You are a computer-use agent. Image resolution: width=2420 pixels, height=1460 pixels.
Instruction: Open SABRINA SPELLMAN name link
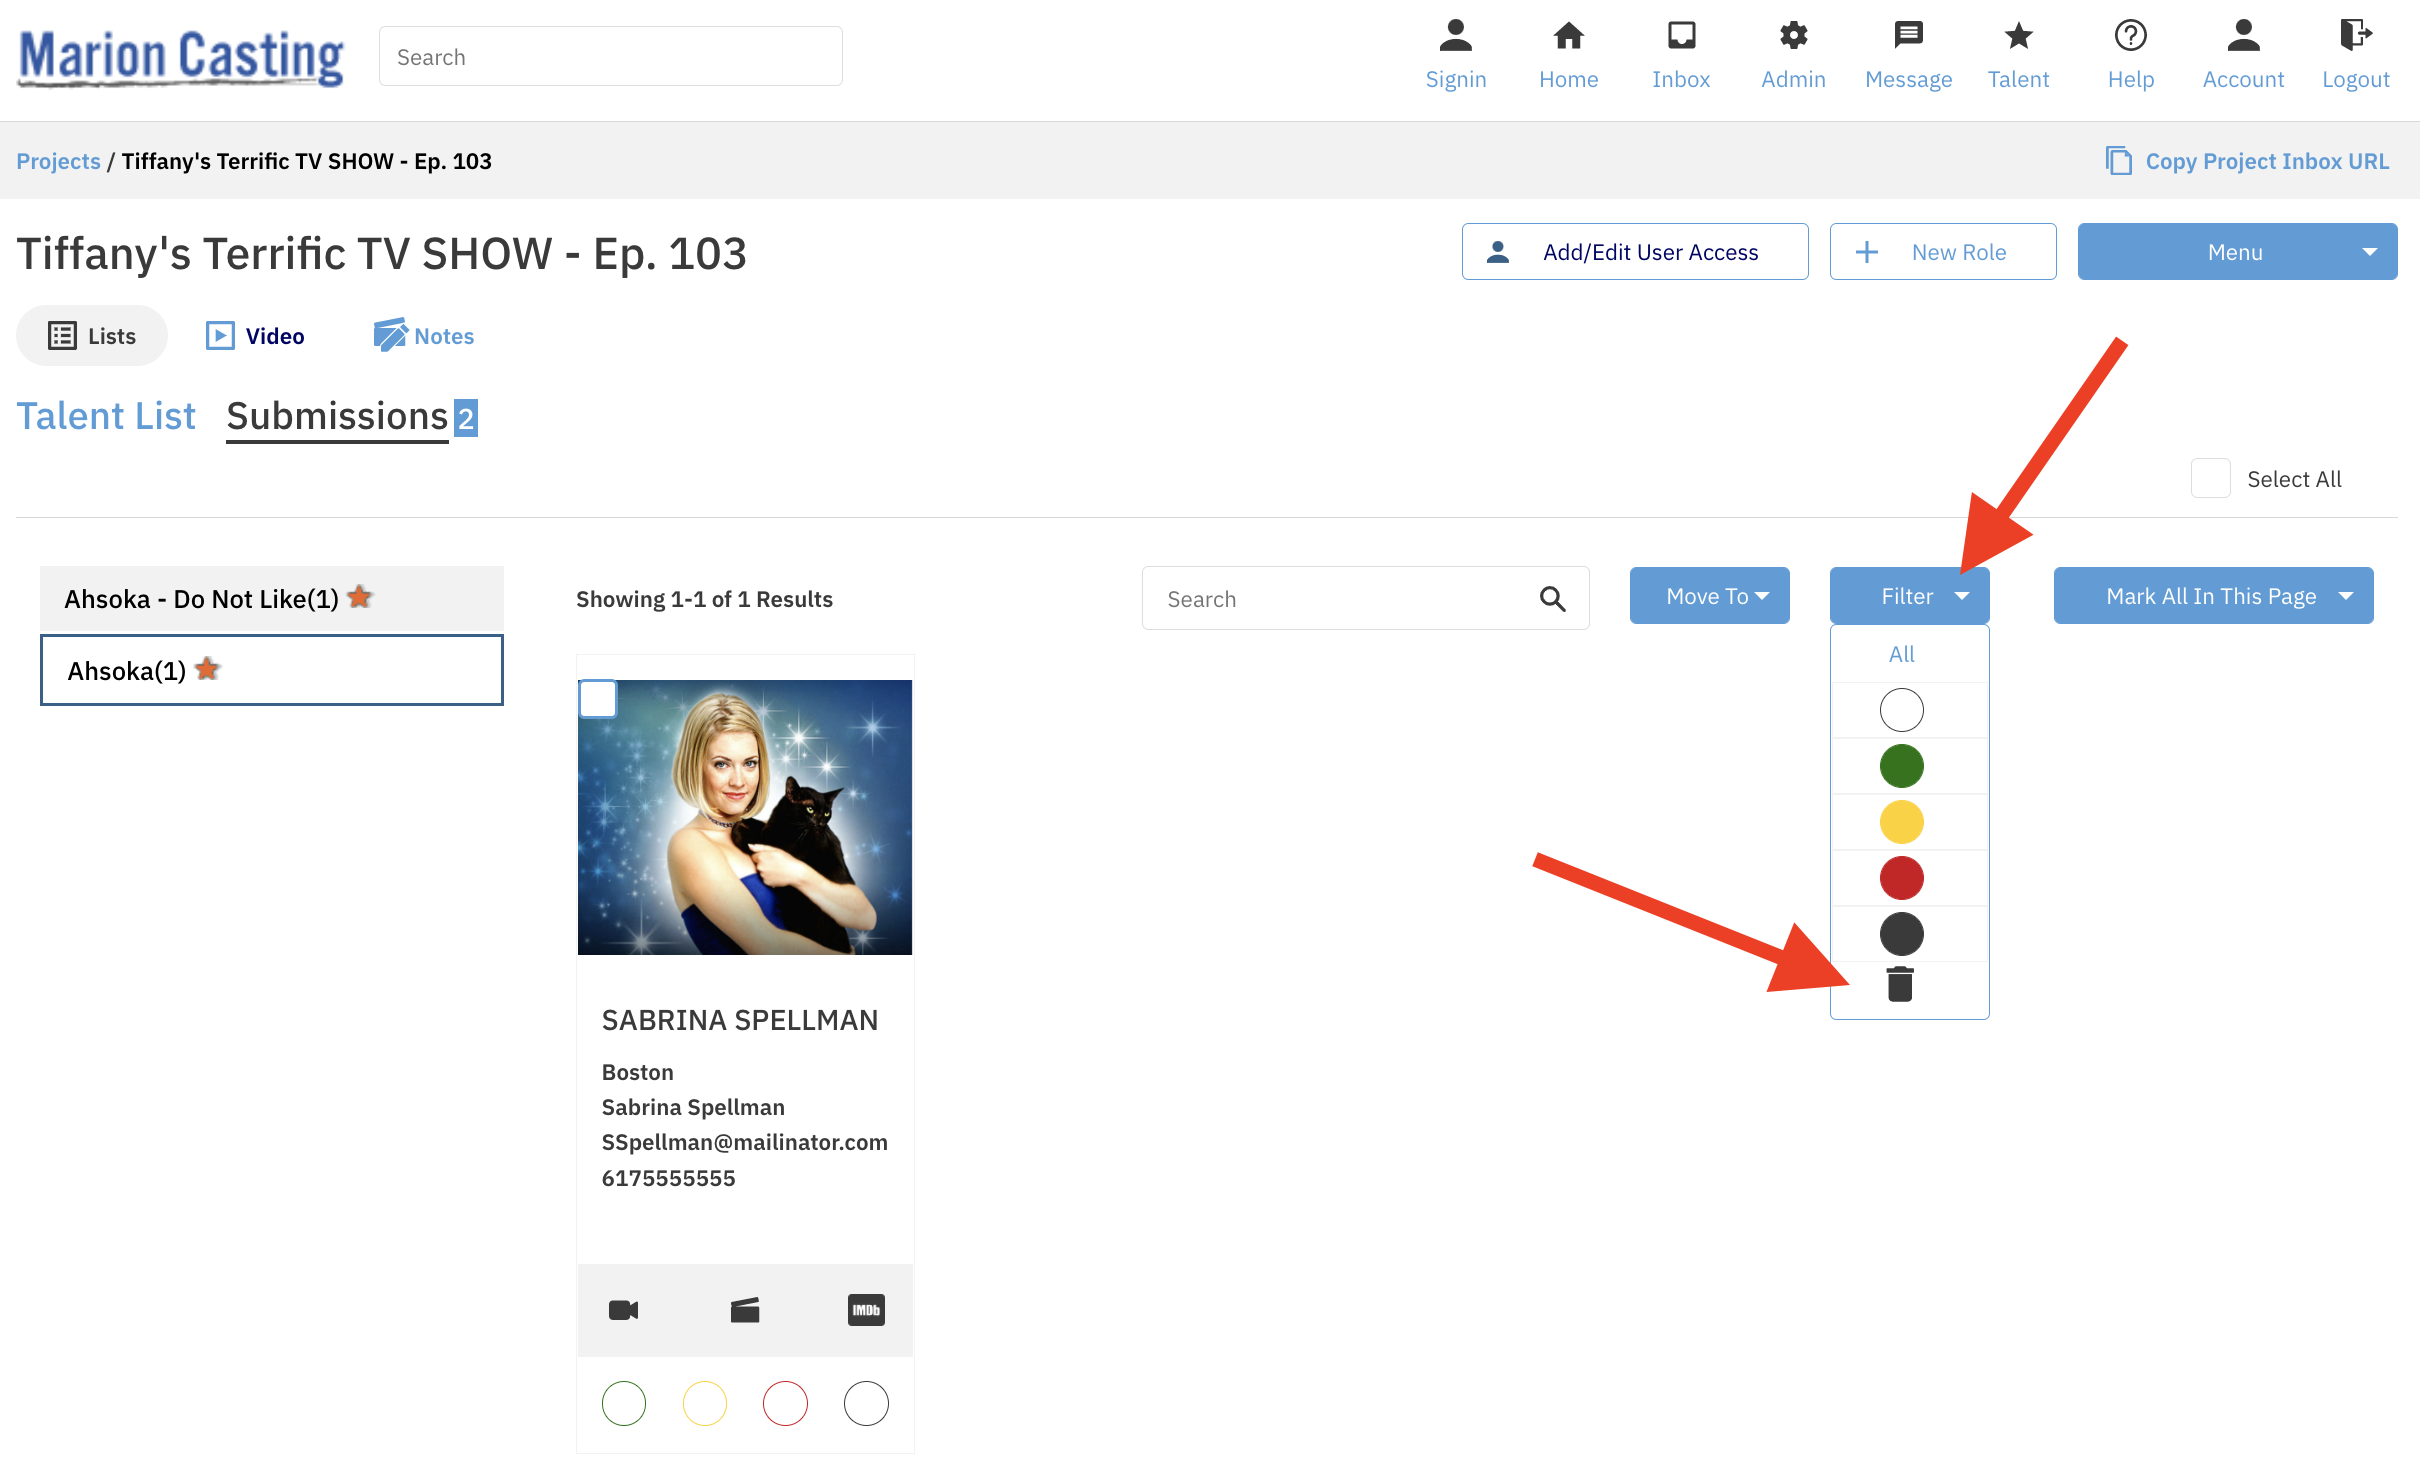[740, 1020]
